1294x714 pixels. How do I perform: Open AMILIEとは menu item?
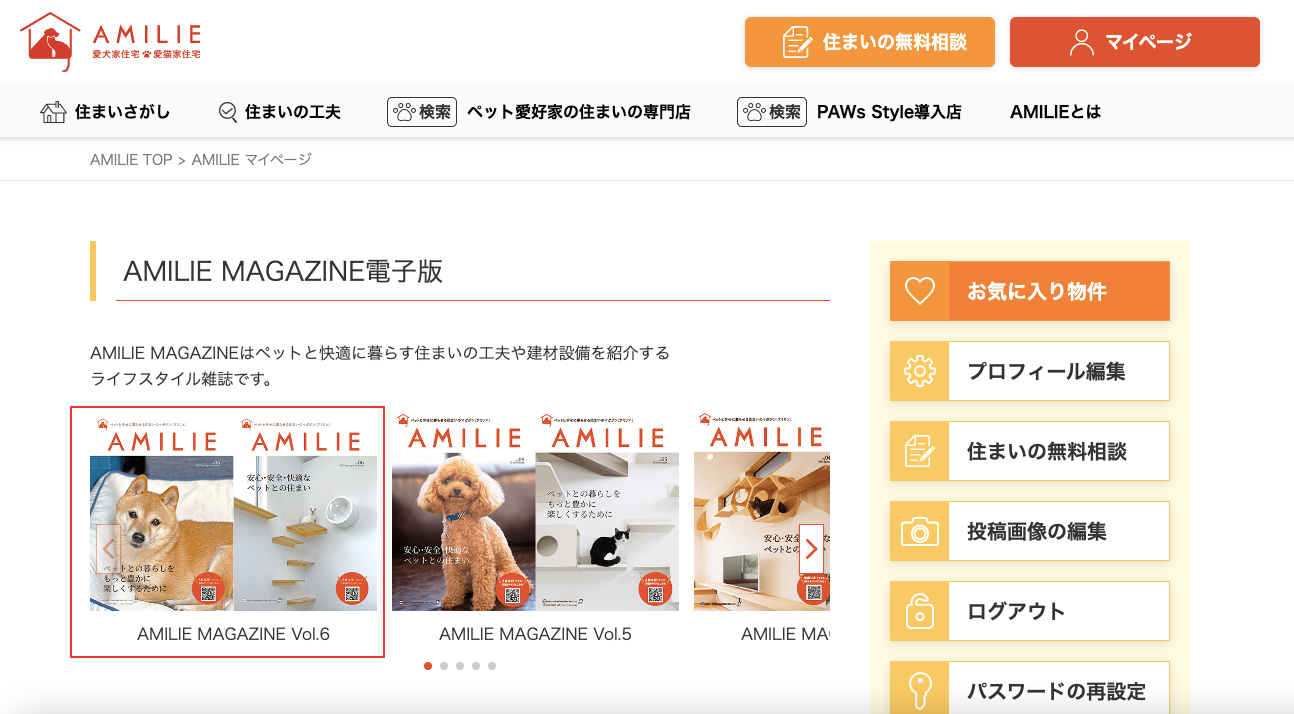pyautogui.click(x=1055, y=112)
